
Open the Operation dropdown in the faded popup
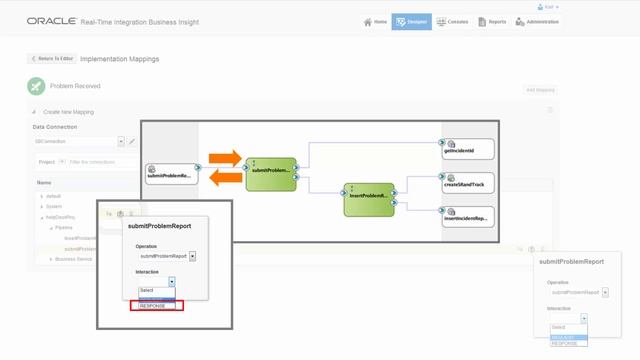coord(605,292)
